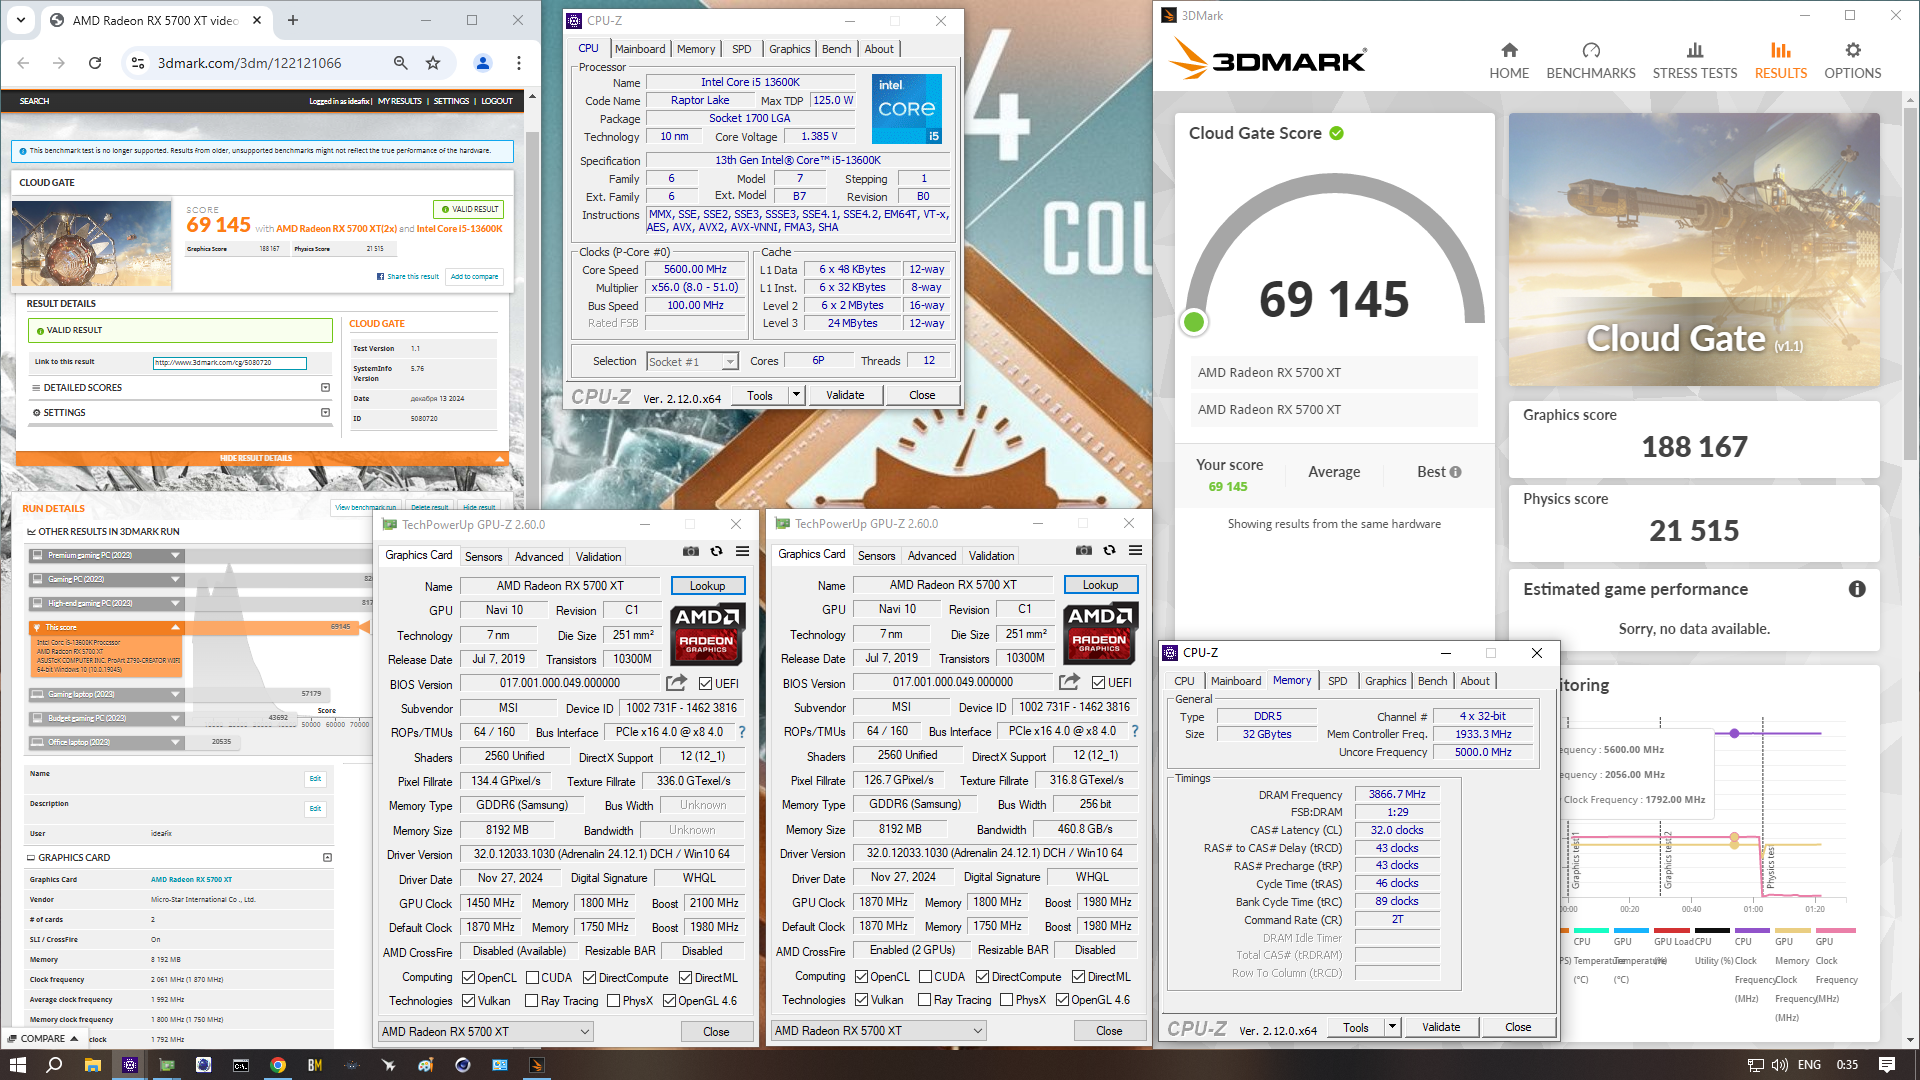Click Add to compare on the result page
The height and width of the screenshot is (1080, 1920).
pos(474,277)
